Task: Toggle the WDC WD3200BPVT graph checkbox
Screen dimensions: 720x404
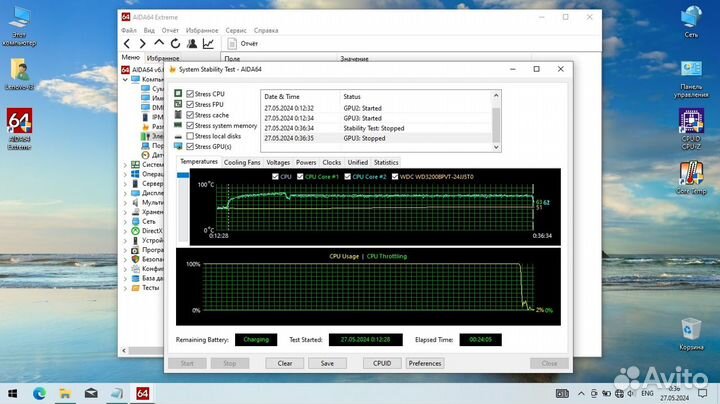Action: [x=395, y=176]
